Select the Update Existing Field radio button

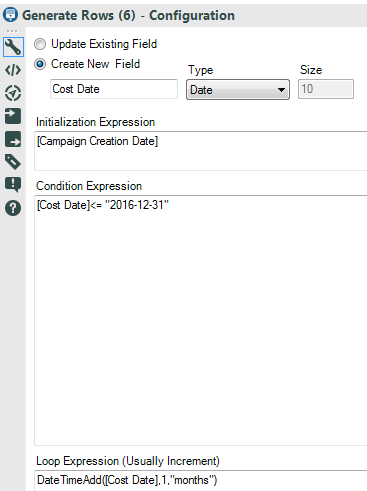tap(40, 44)
